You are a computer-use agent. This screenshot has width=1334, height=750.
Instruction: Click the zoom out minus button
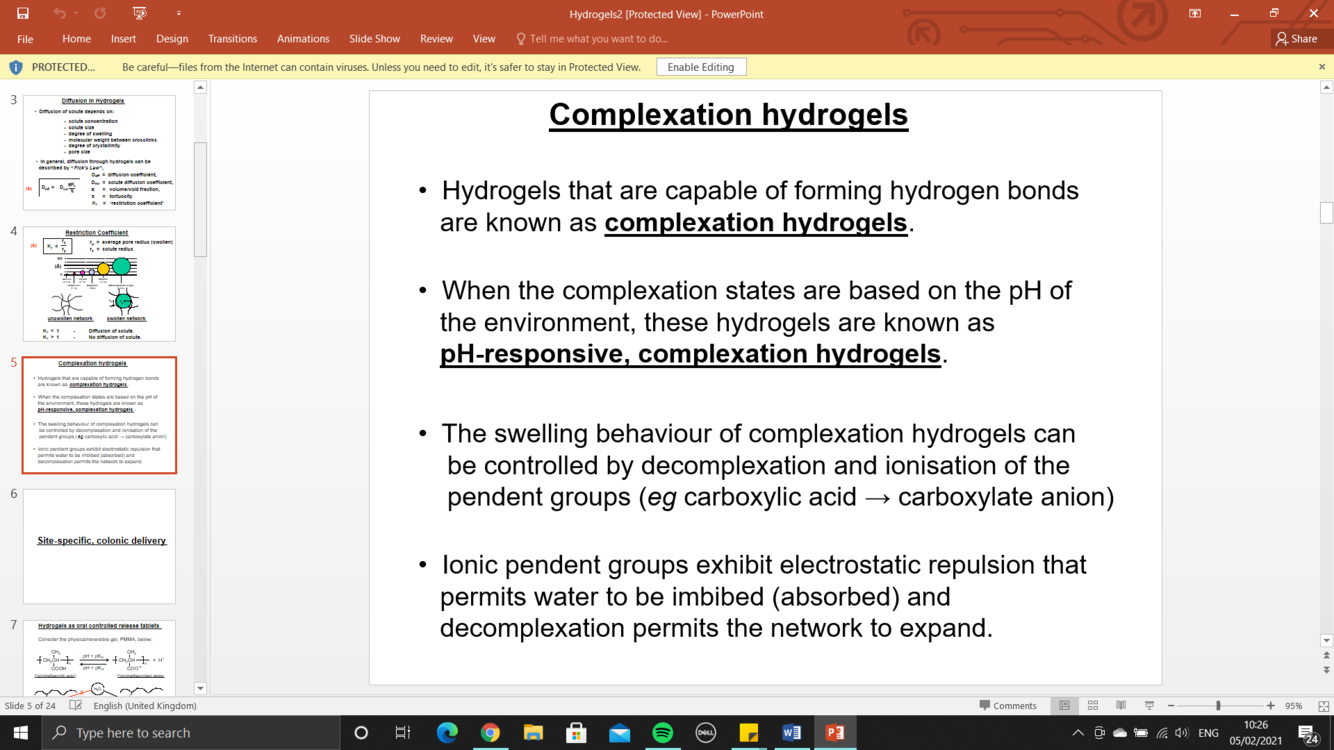pyautogui.click(x=1171, y=706)
